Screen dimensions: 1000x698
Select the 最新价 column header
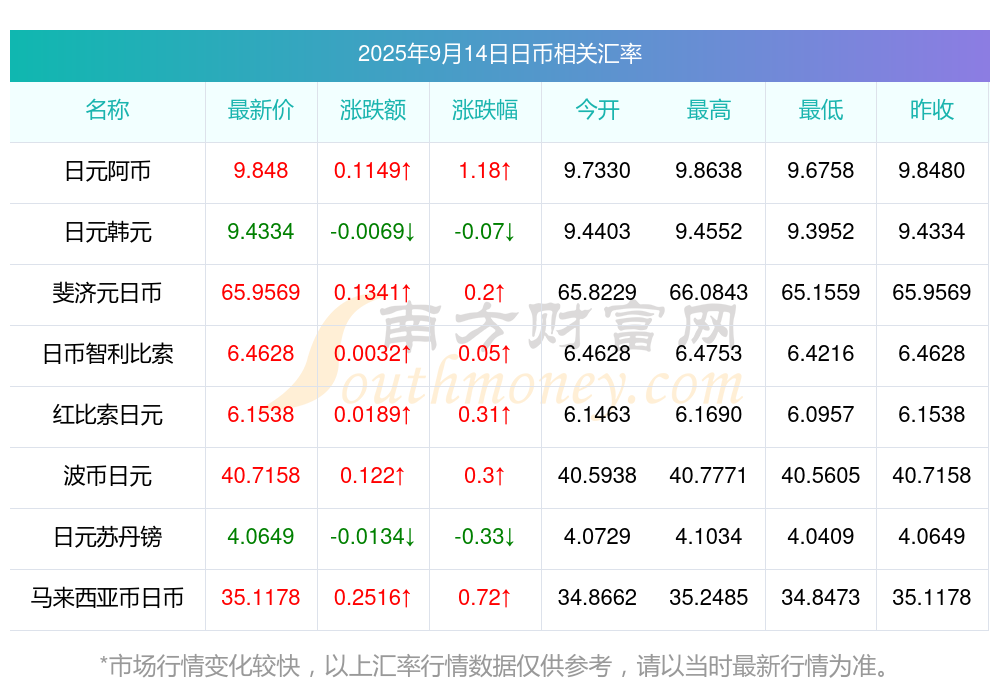pyautogui.click(x=261, y=110)
